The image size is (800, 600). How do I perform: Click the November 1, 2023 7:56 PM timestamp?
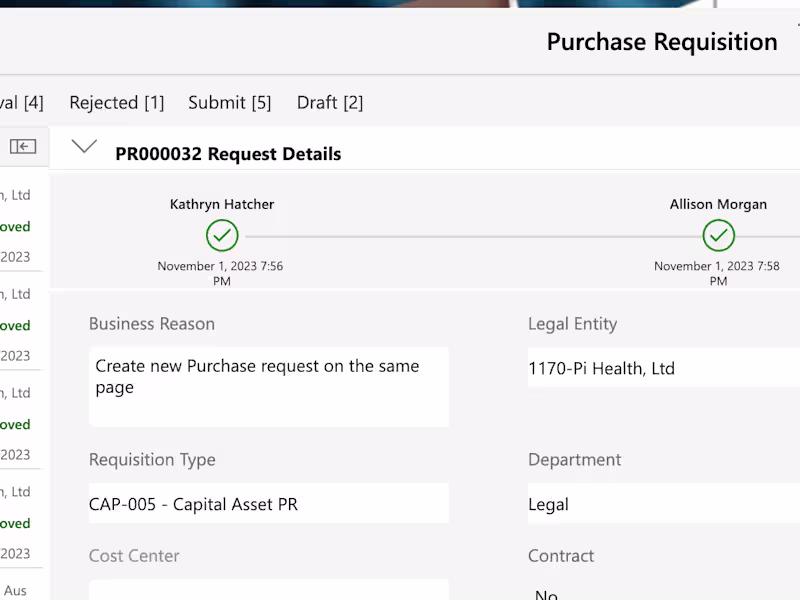coord(221,273)
